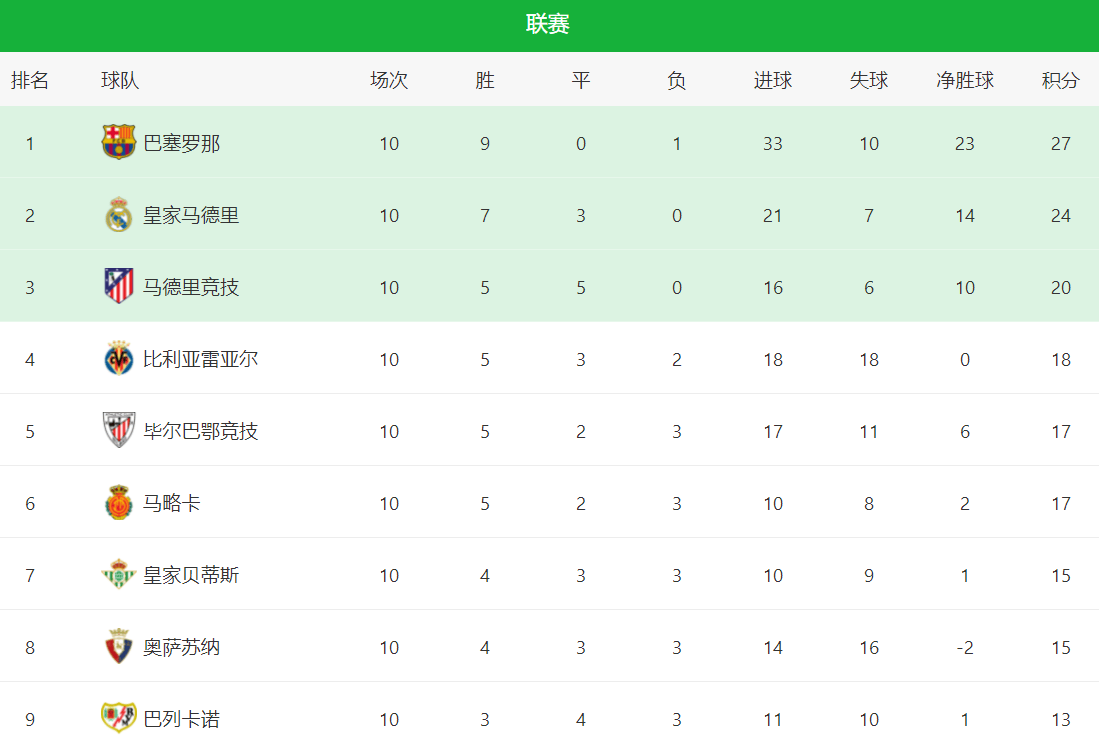The width and height of the screenshot is (1099, 750).
Task: Click the Mallorca club badge
Action: pyautogui.click(x=118, y=503)
